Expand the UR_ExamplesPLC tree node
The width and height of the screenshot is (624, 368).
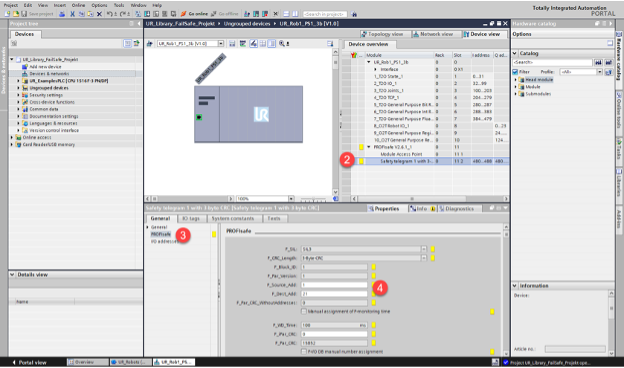[18, 81]
